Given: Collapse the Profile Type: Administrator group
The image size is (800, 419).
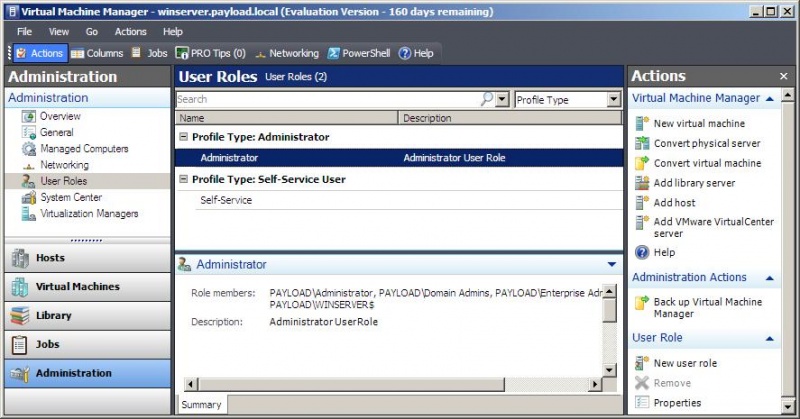Looking at the screenshot, I should pos(183,137).
